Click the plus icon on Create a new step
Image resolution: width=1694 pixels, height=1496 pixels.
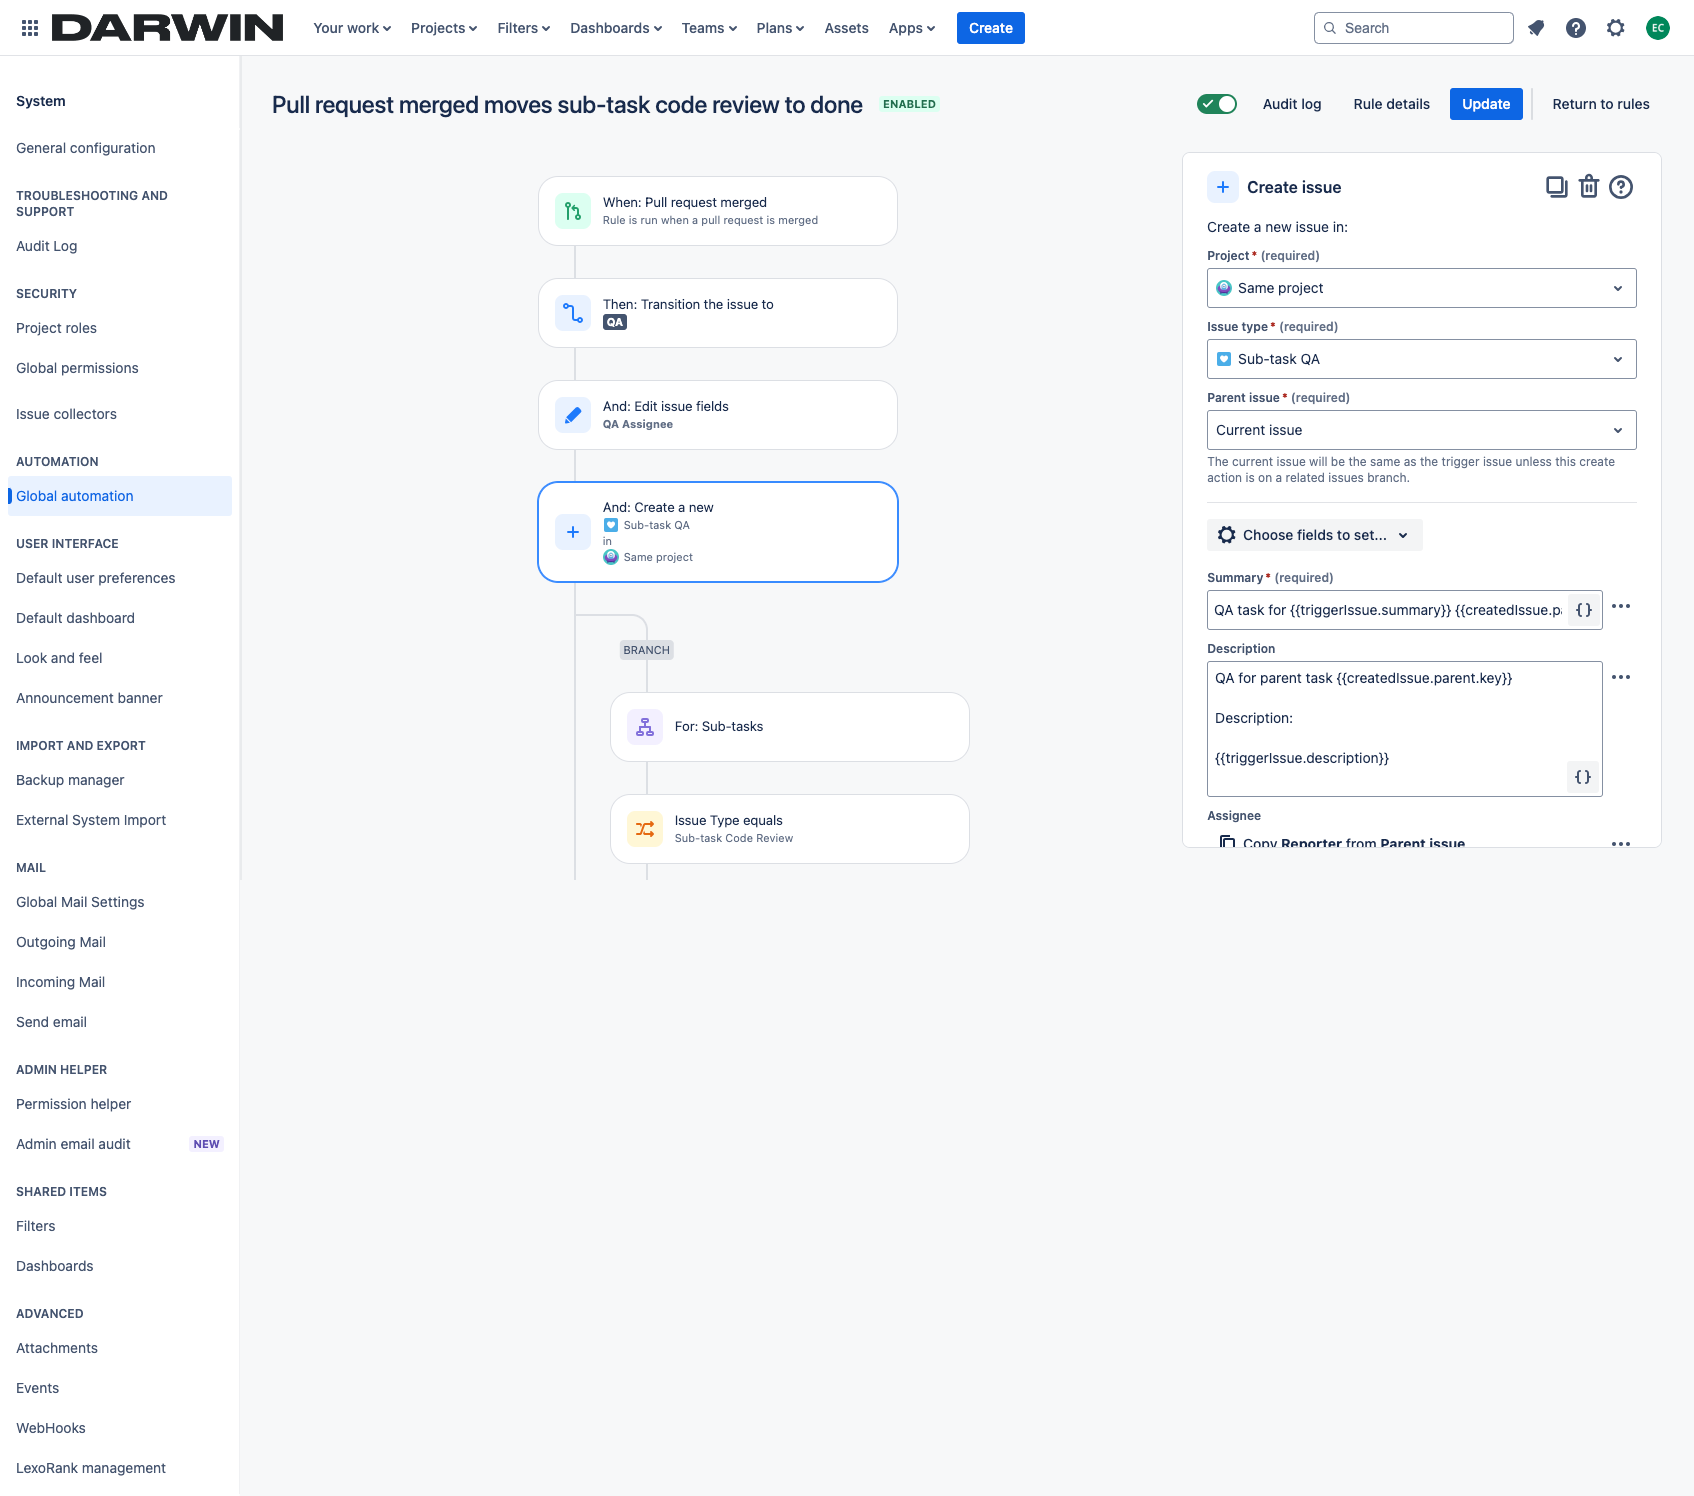pos(573,532)
